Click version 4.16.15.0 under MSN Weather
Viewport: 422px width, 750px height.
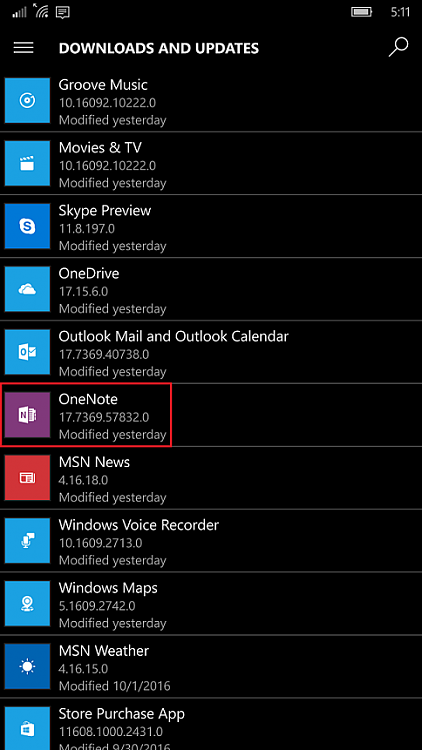click(83, 668)
